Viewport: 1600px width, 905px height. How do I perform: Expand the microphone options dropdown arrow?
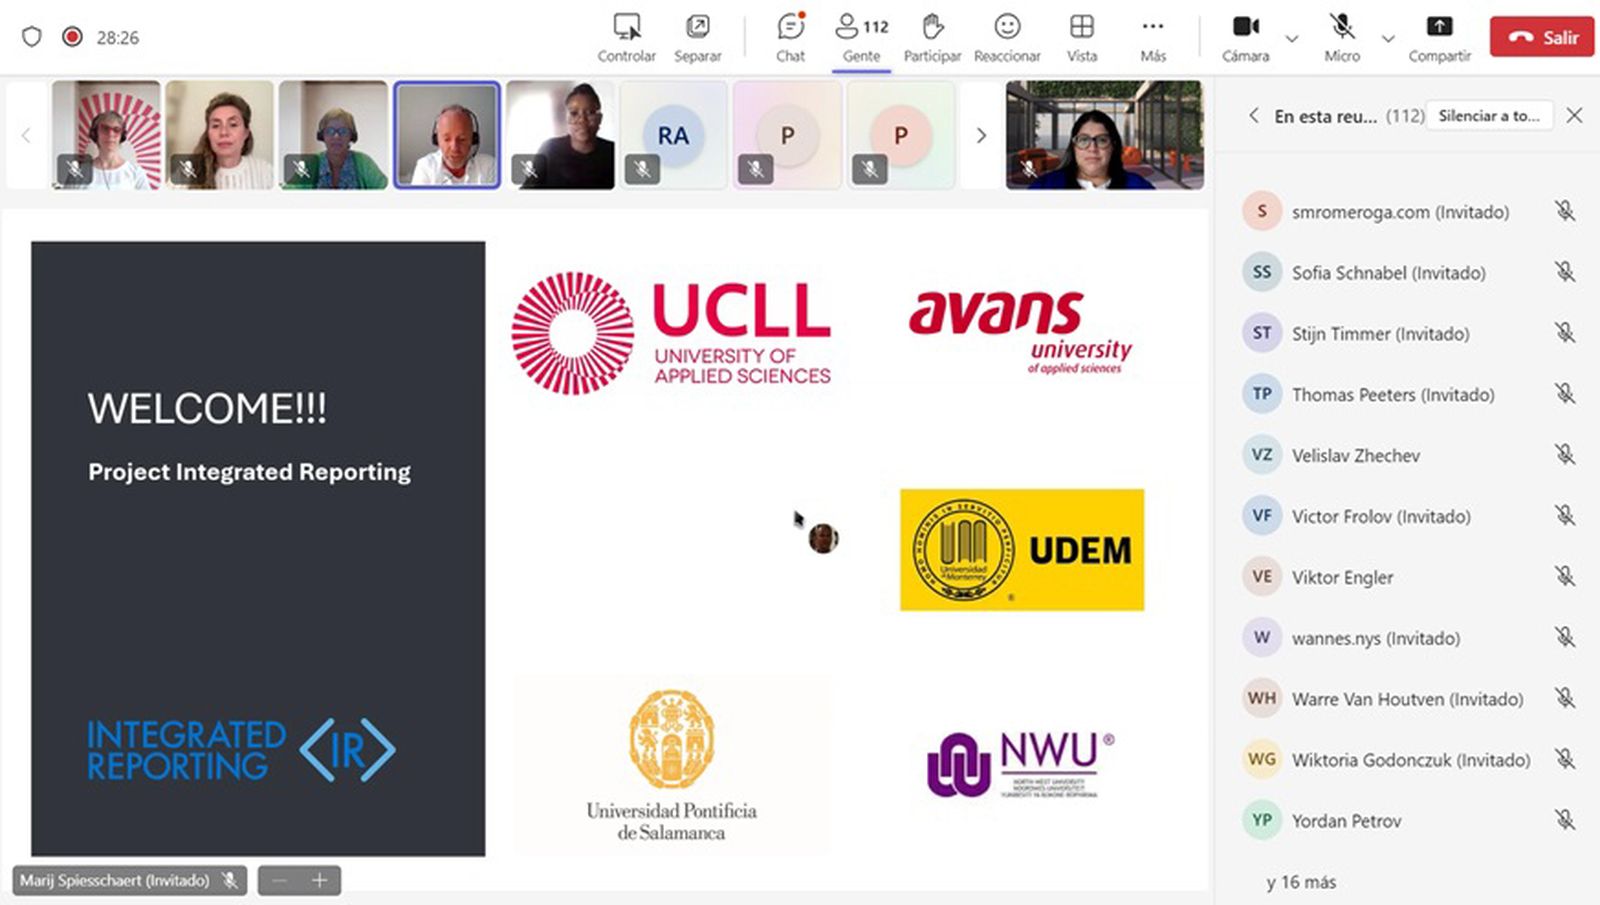pyautogui.click(x=1388, y=39)
